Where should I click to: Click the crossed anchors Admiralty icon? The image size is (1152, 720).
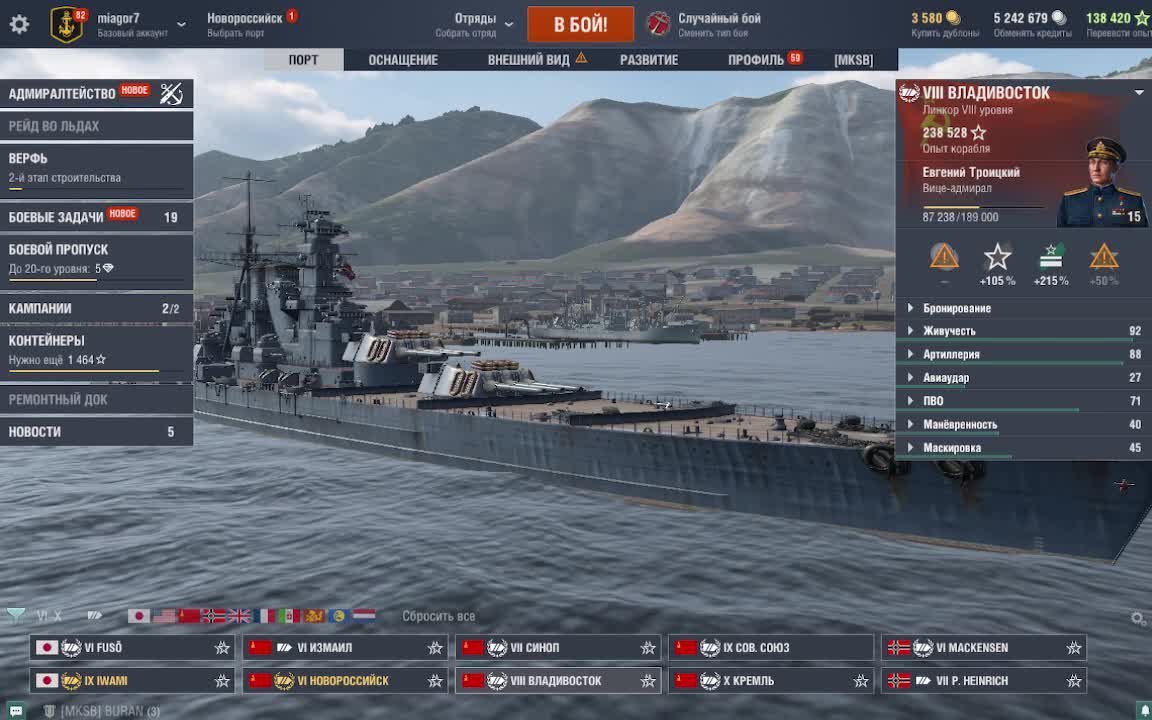pyautogui.click(x=171, y=93)
